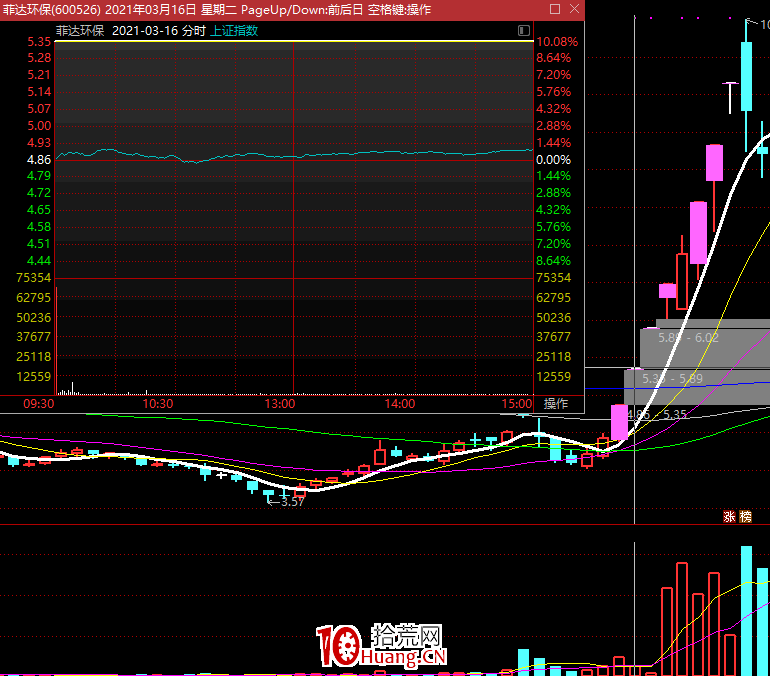The image size is (770, 676).
Task: Select the 分时 label in the header
Action: (194, 31)
